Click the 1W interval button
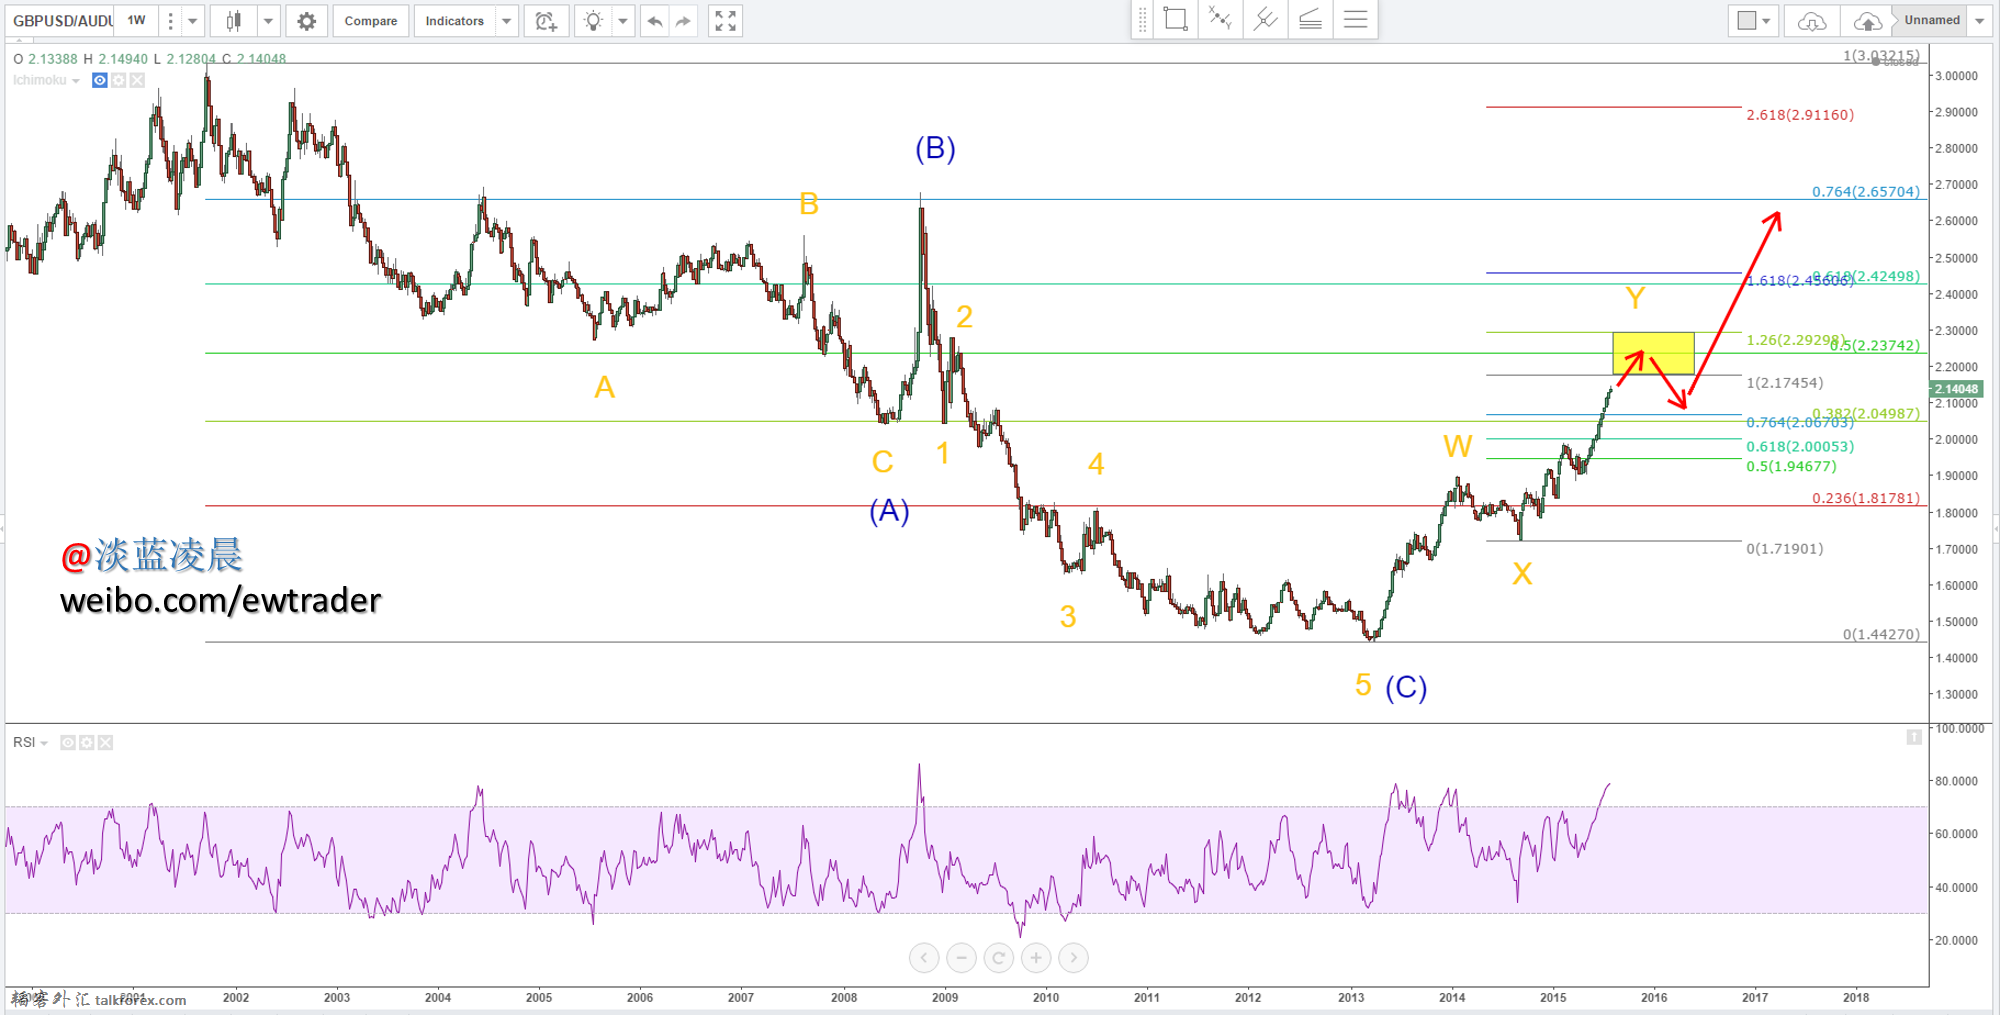2000x1015 pixels. coord(137,21)
